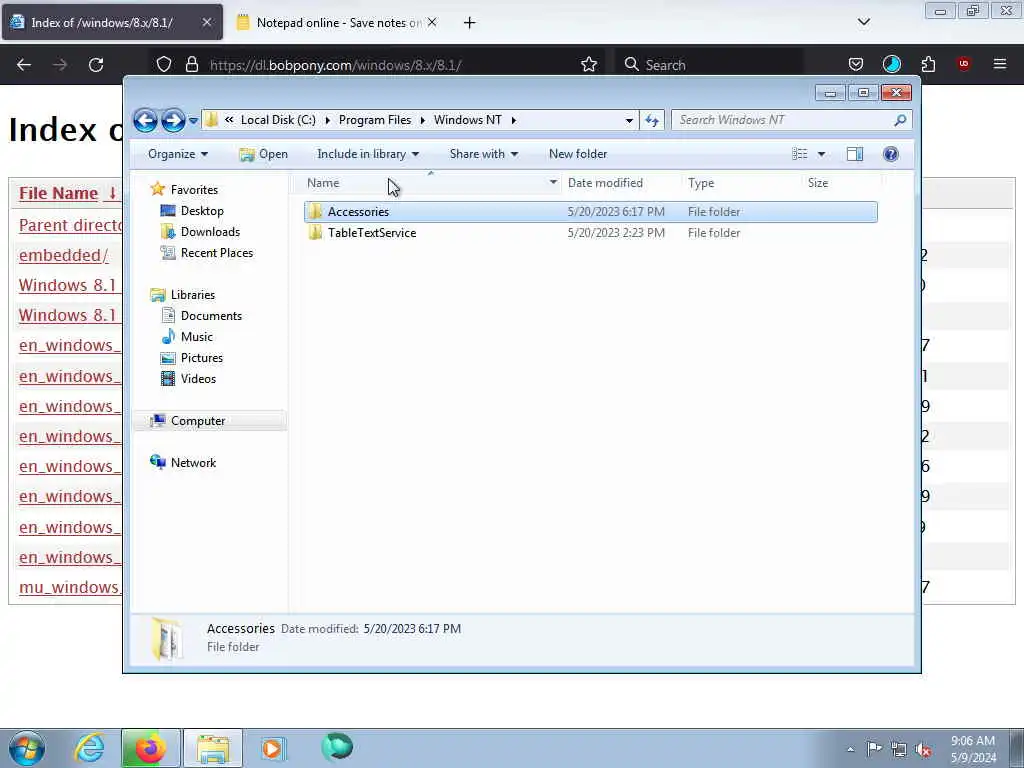Open Name column filter dropdown arrow
The width and height of the screenshot is (1024, 768).
(553, 183)
